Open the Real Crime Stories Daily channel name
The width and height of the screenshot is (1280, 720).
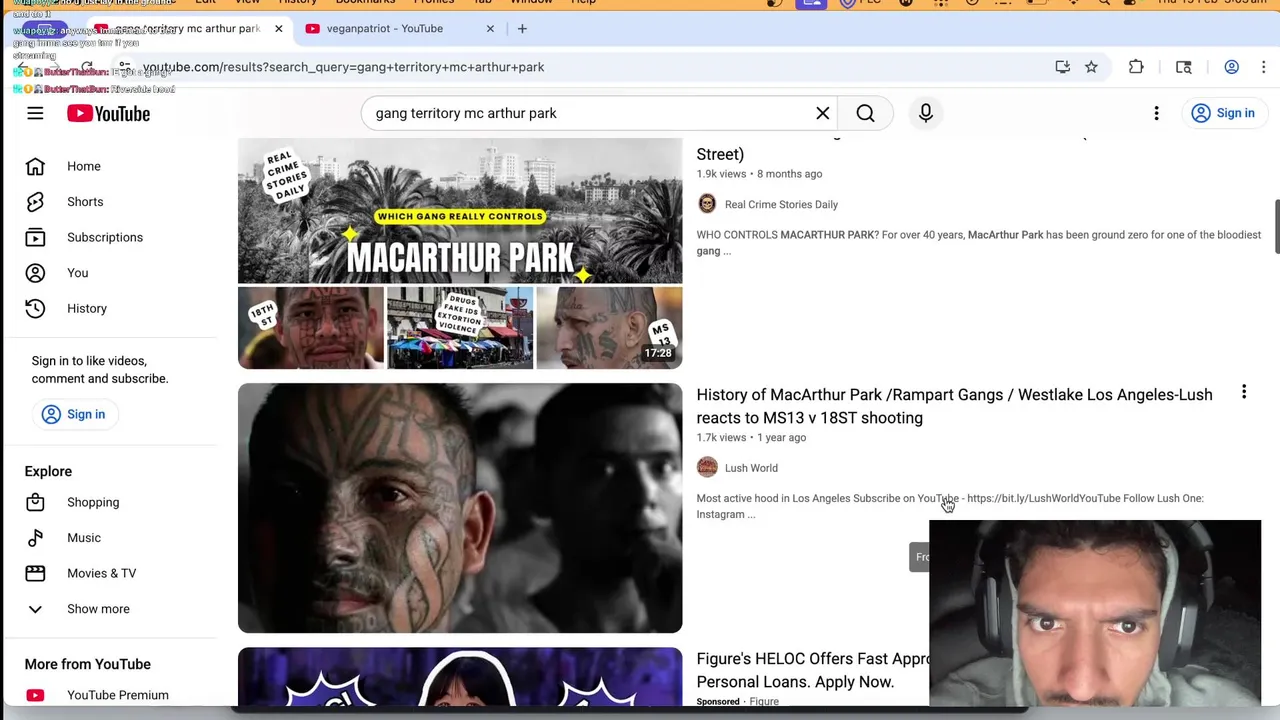781,204
